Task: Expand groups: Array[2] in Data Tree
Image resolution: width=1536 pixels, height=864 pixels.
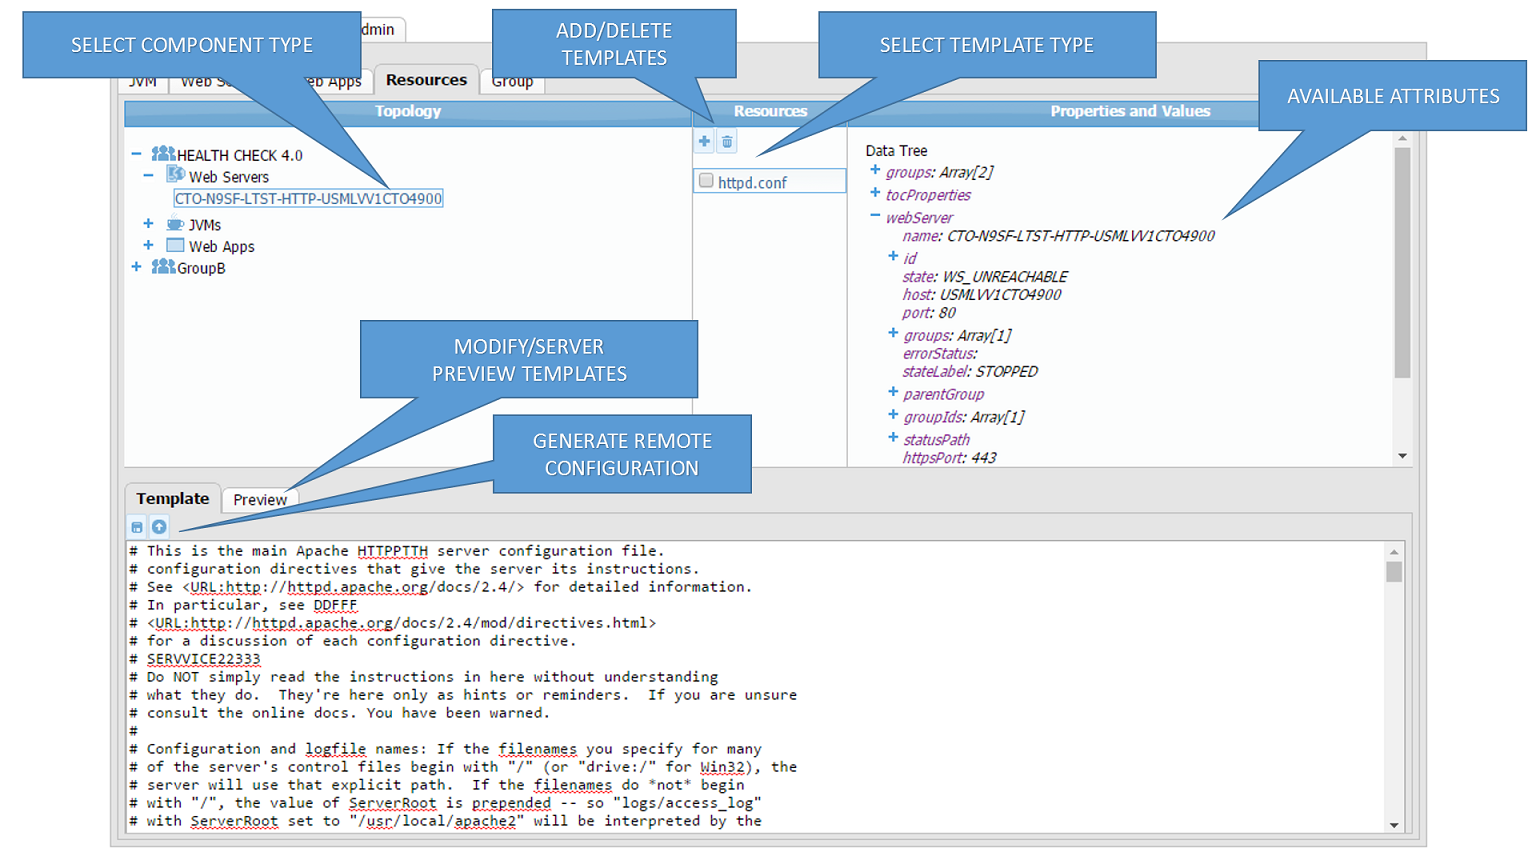Action: (x=875, y=170)
